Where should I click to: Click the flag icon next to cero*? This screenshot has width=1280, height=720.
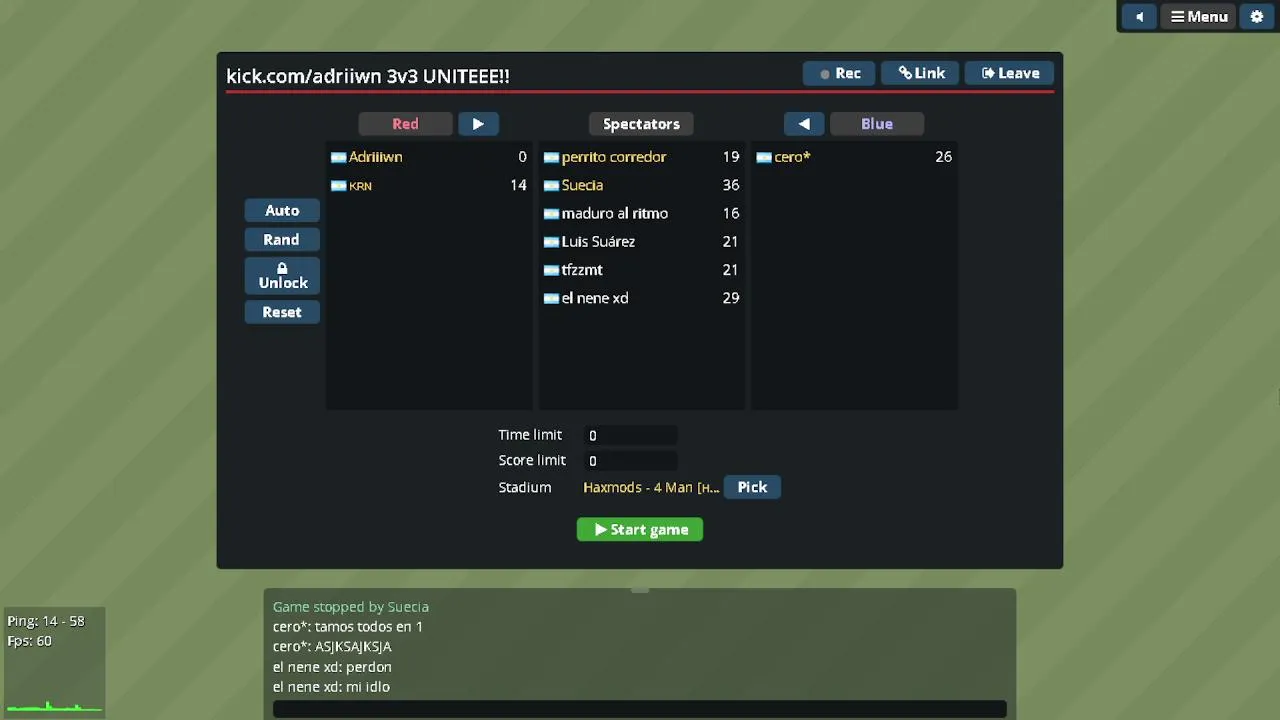click(764, 158)
